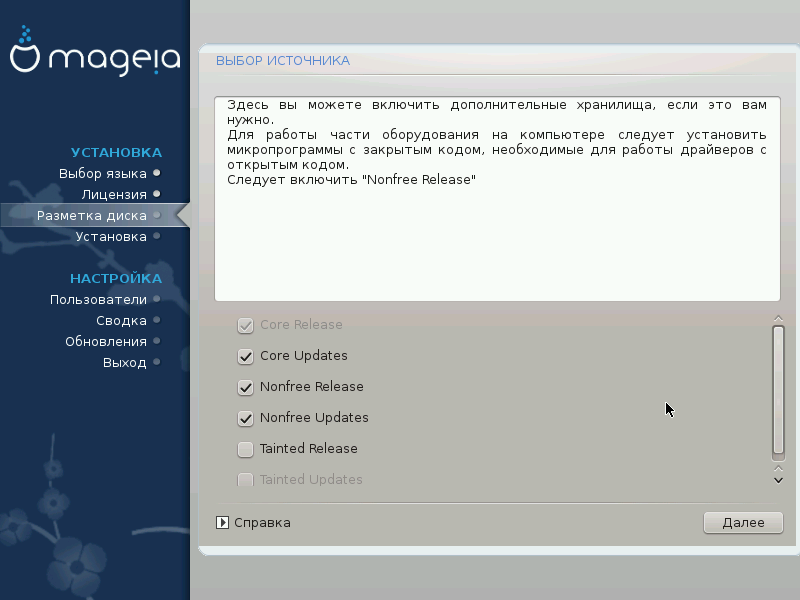800x600 pixels.
Task: Select the Установка step in sidebar
Action: pyautogui.click(x=111, y=236)
